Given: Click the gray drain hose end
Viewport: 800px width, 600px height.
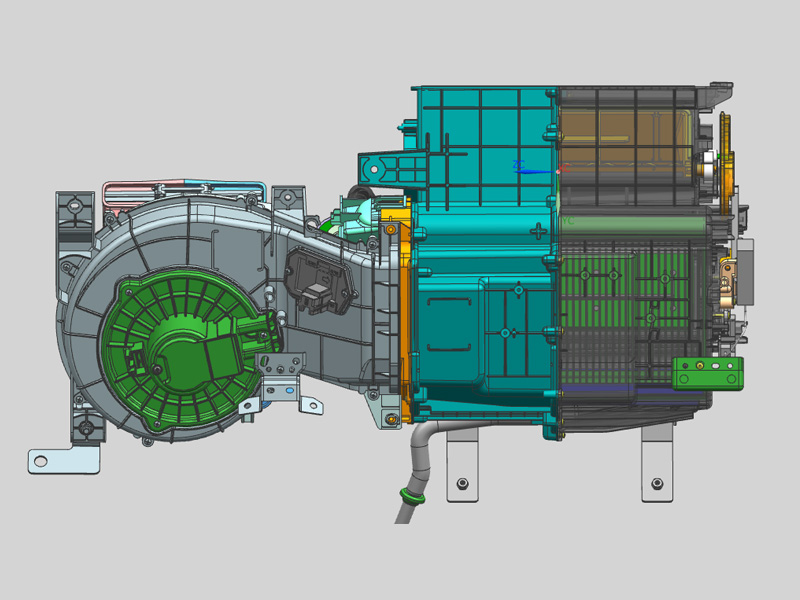Looking at the screenshot, I should [x=403, y=513].
